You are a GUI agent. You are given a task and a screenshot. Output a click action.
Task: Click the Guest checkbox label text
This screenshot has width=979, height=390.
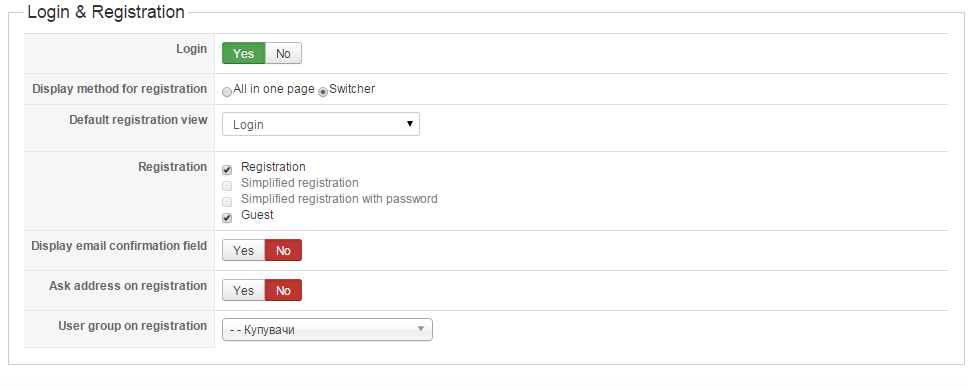pyautogui.click(x=257, y=215)
